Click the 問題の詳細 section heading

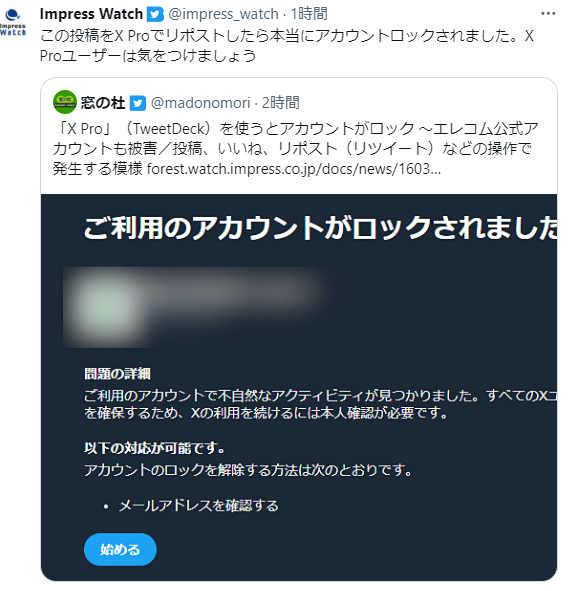coord(117,374)
